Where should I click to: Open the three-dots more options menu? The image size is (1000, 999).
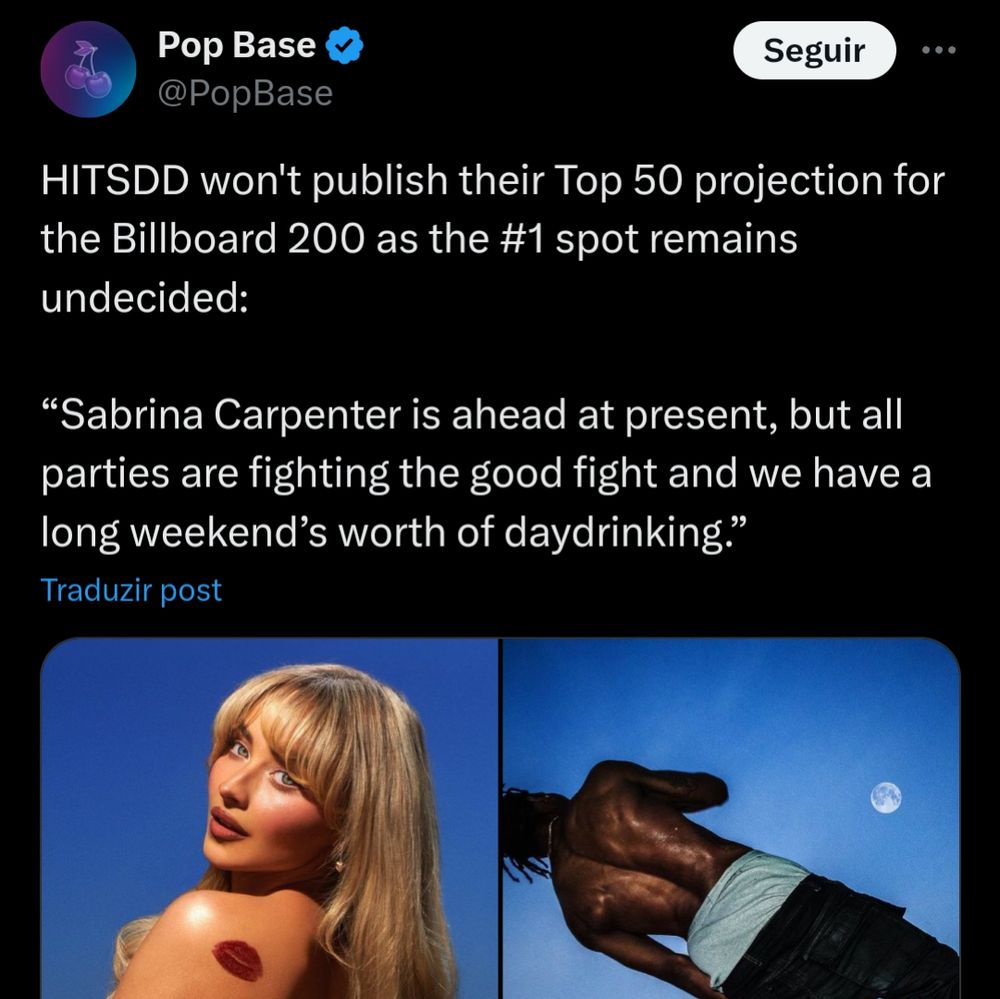pos(939,50)
